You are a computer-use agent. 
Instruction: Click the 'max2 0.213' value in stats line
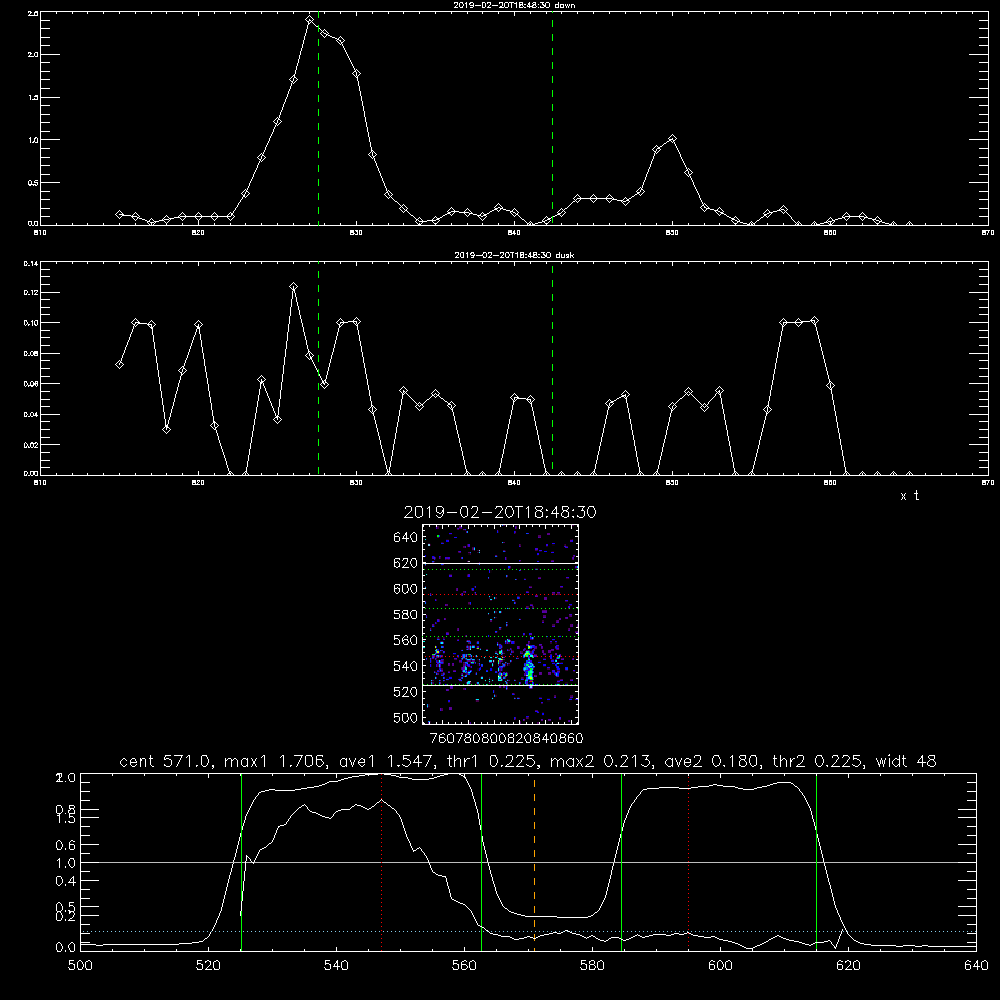point(599,761)
